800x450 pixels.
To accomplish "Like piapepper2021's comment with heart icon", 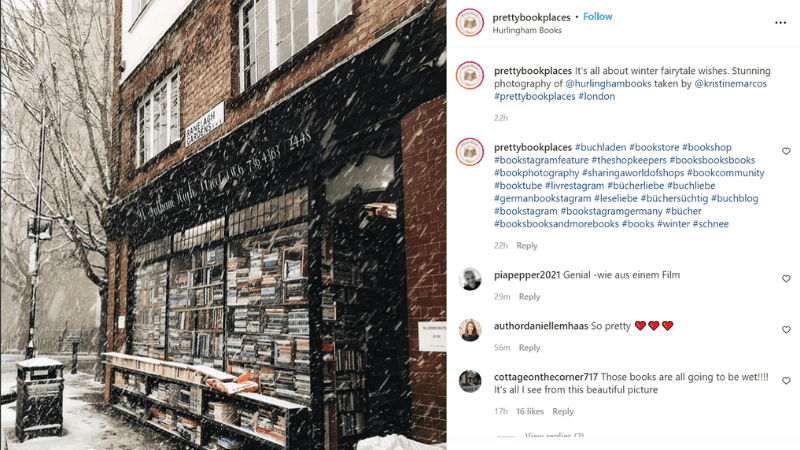I will click(x=786, y=279).
